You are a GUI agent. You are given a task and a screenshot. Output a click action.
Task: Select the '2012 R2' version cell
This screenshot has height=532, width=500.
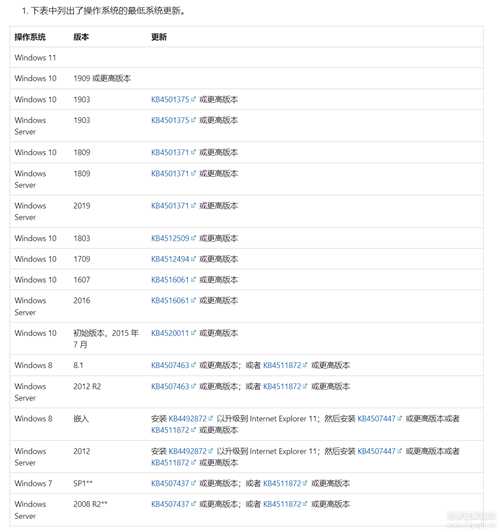[87, 386]
